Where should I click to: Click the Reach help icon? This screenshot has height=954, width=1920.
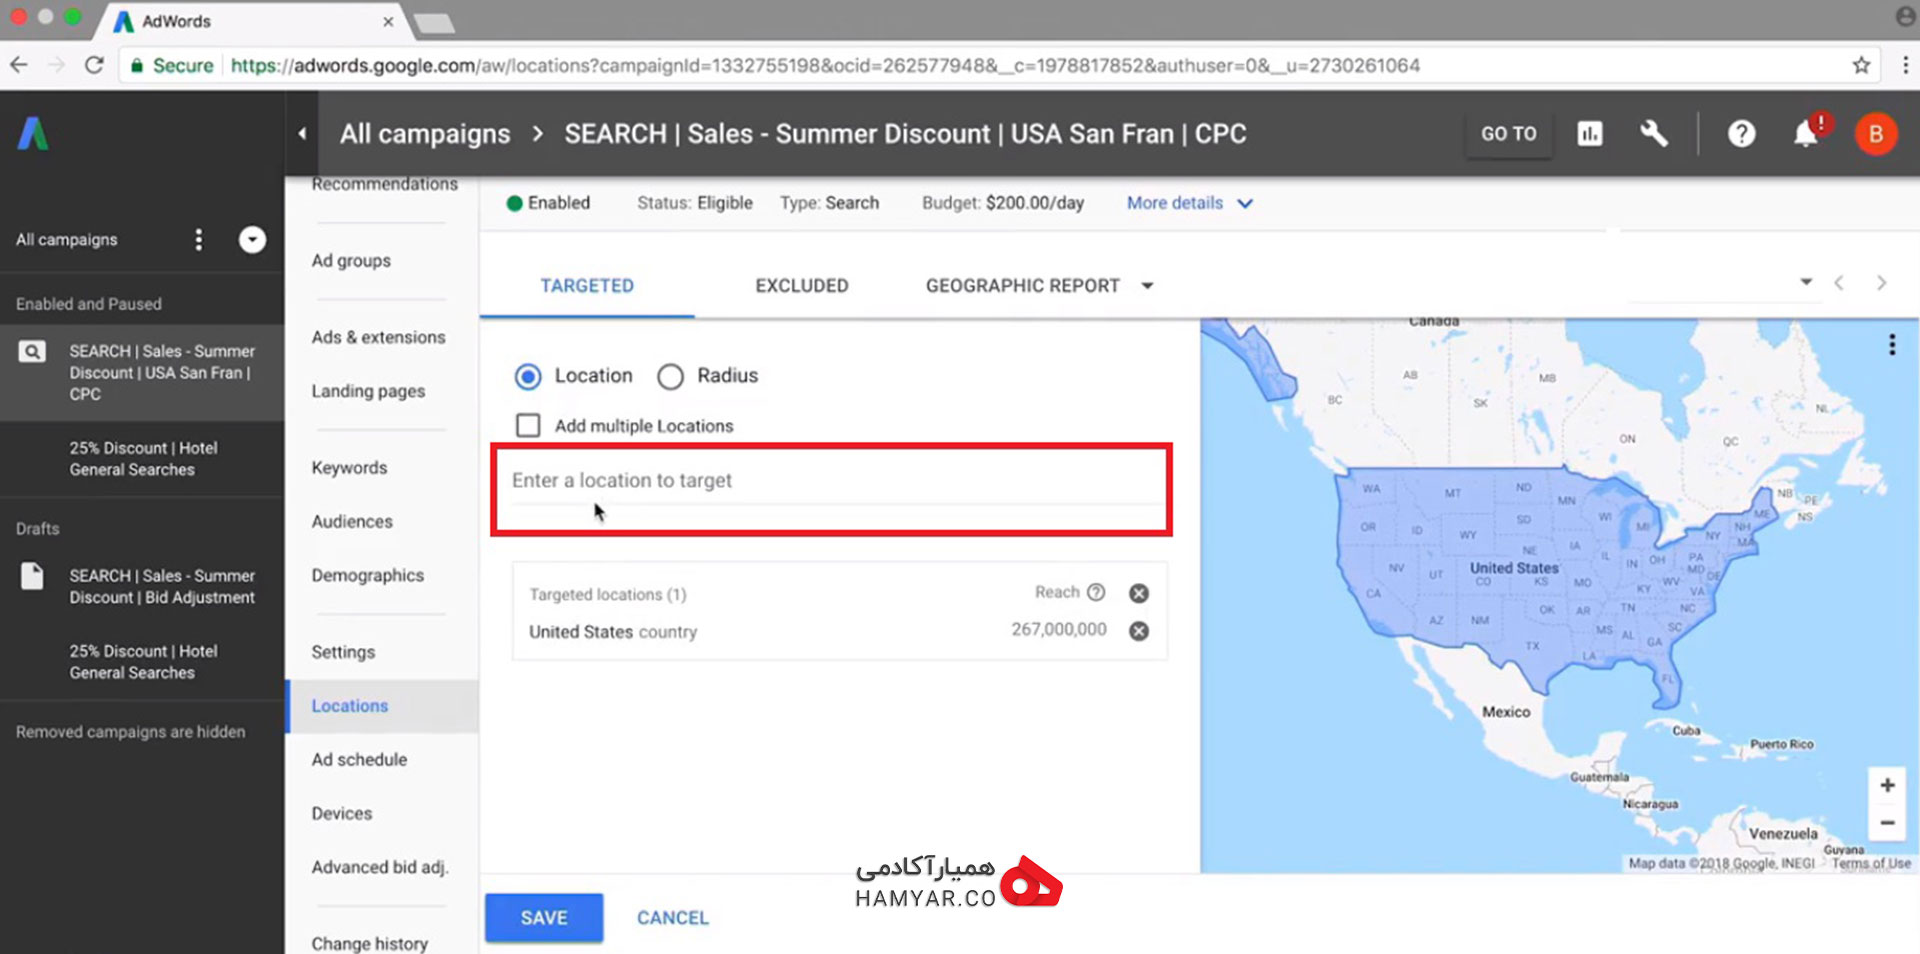tap(1096, 592)
